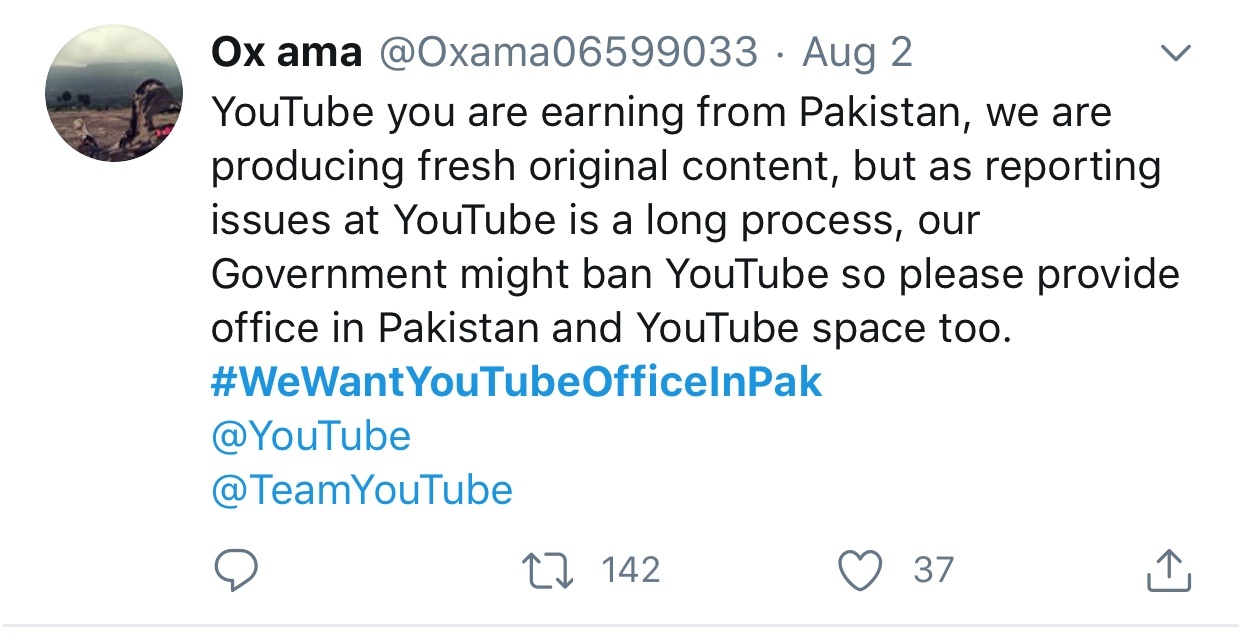This screenshot has height=637, width=1242.
Task: Retweet using the retweet arrows icon
Action: (550, 570)
